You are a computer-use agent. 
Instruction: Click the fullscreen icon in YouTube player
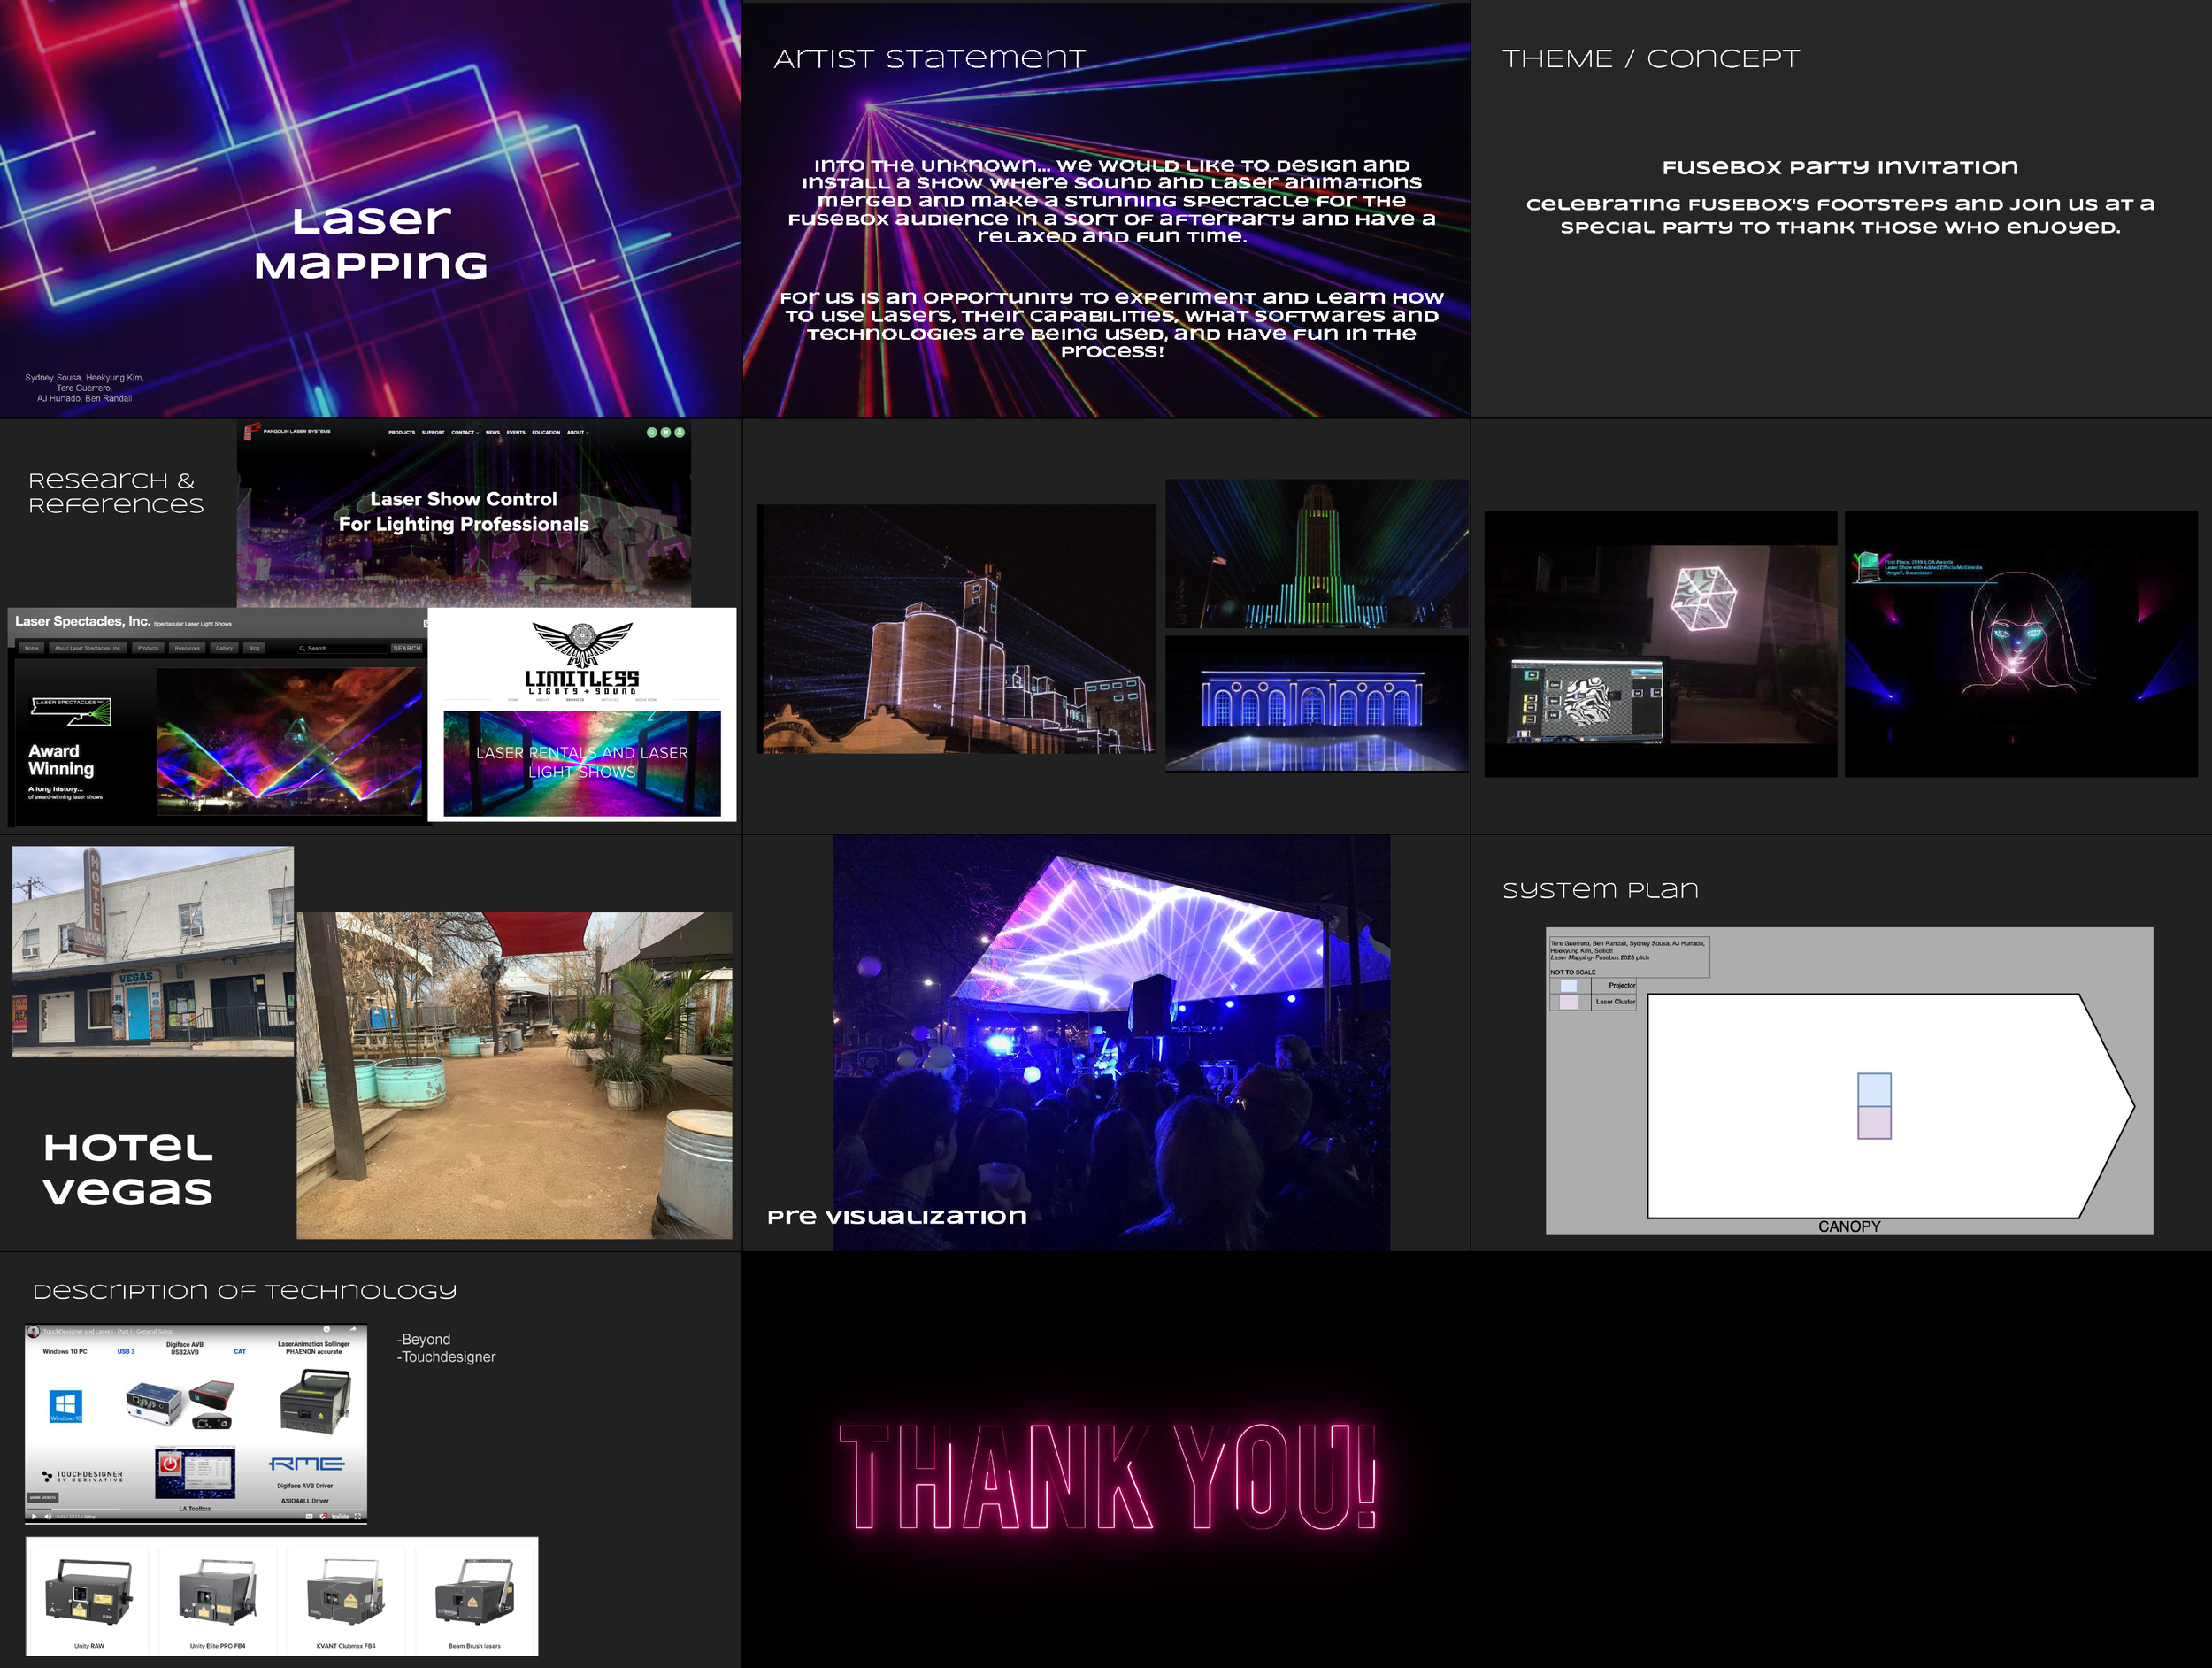click(x=358, y=1517)
